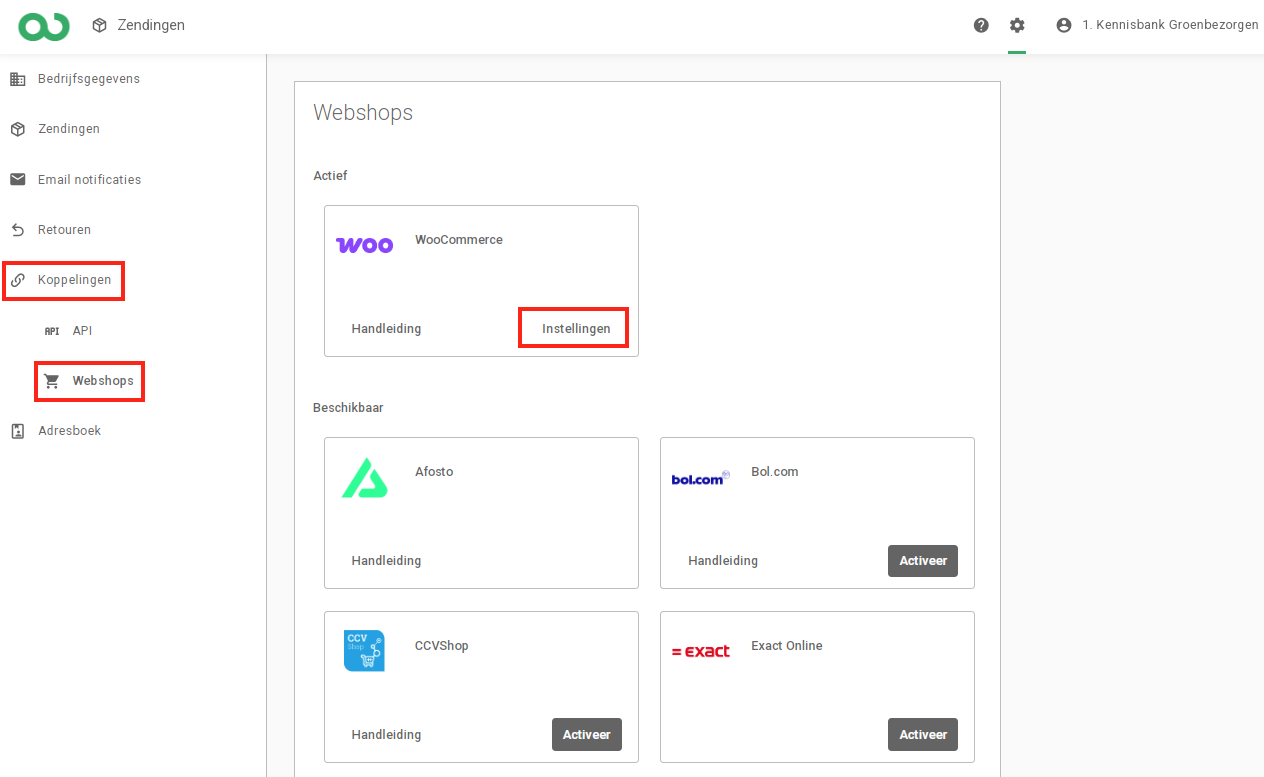Open Adresboek in the sidebar
The height and width of the screenshot is (777, 1264).
pyautogui.click(x=69, y=431)
